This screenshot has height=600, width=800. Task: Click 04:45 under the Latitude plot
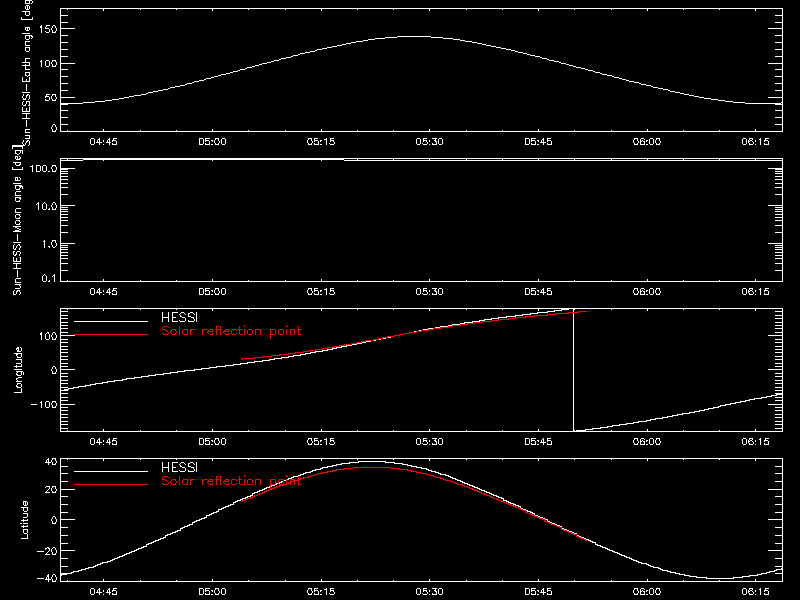click(104, 592)
